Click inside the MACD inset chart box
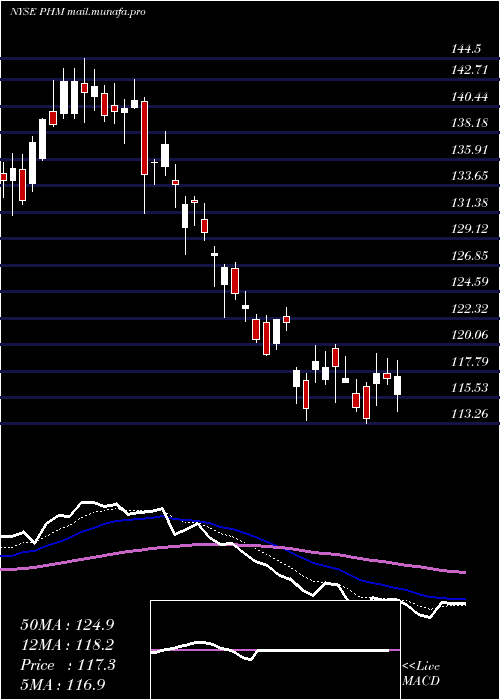The image size is (500, 700). [275, 650]
